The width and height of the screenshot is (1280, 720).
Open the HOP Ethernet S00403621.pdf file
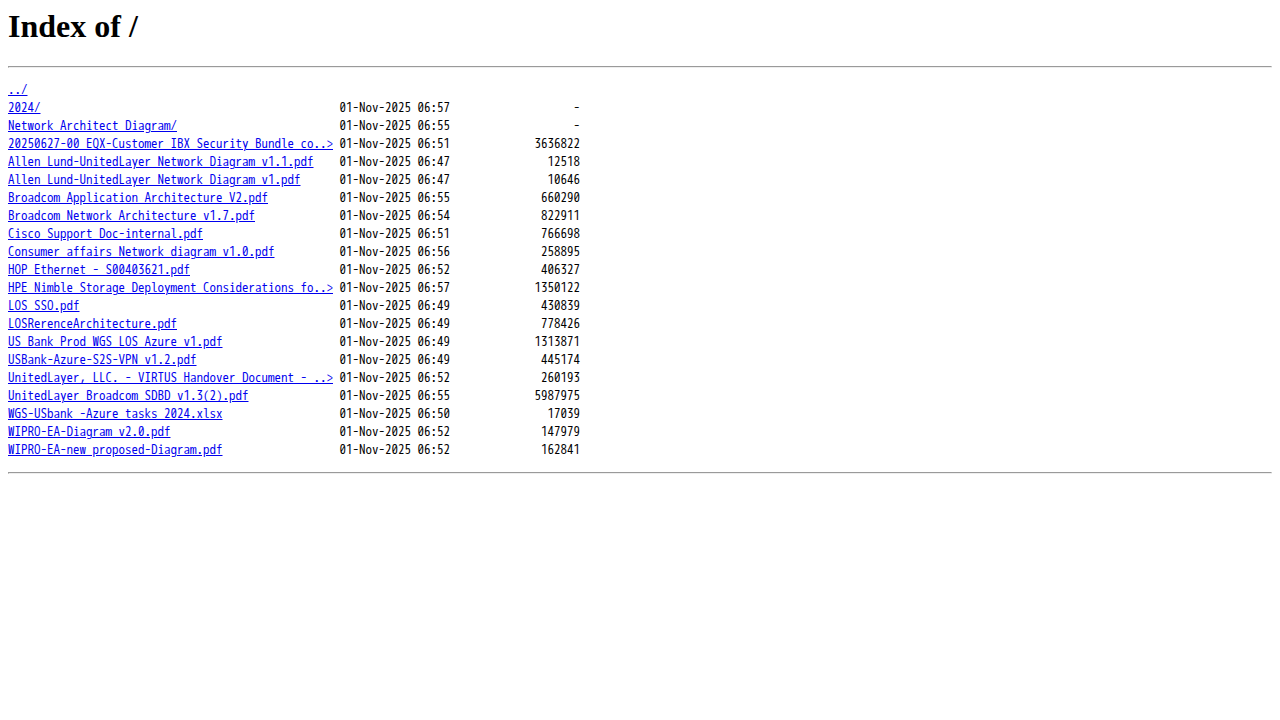point(99,270)
